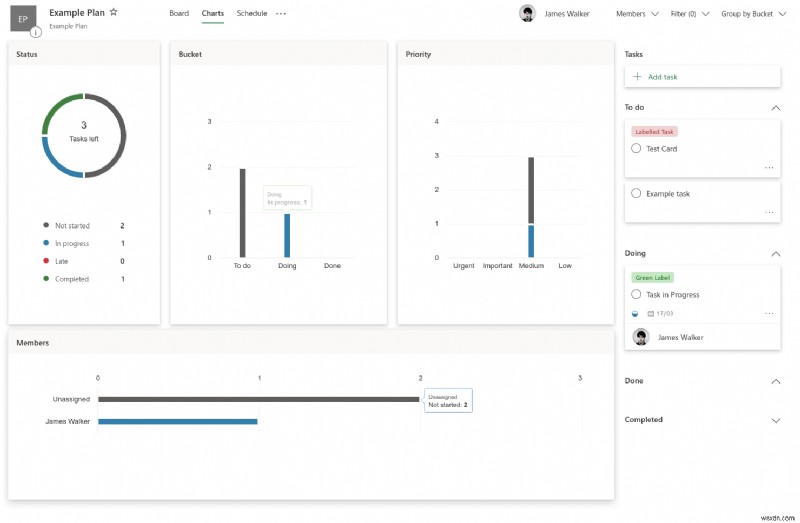Click James Walker assignee name on task card
This screenshot has height=523, width=800.
pos(681,337)
